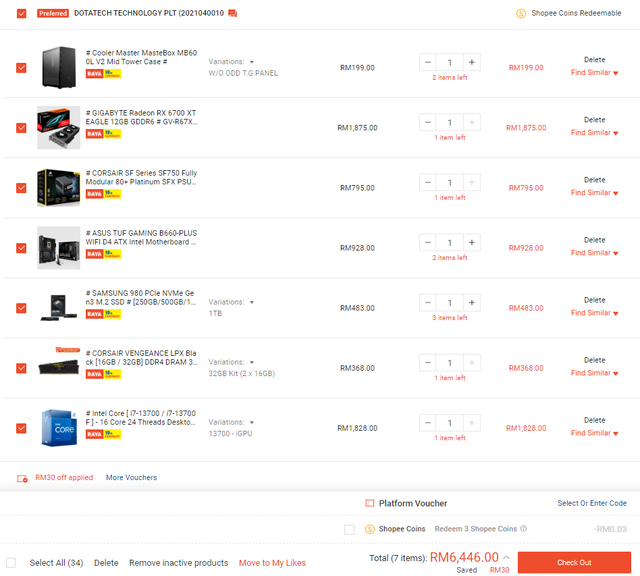Uncheck the CORSAIR VENGEANCE LPX item
The width and height of the screenshot is (640, 576).
pos(21,368)
